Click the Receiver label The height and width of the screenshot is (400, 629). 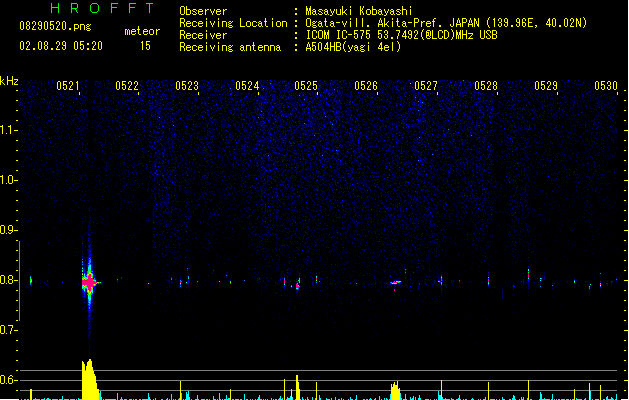(x=203, y=35)
